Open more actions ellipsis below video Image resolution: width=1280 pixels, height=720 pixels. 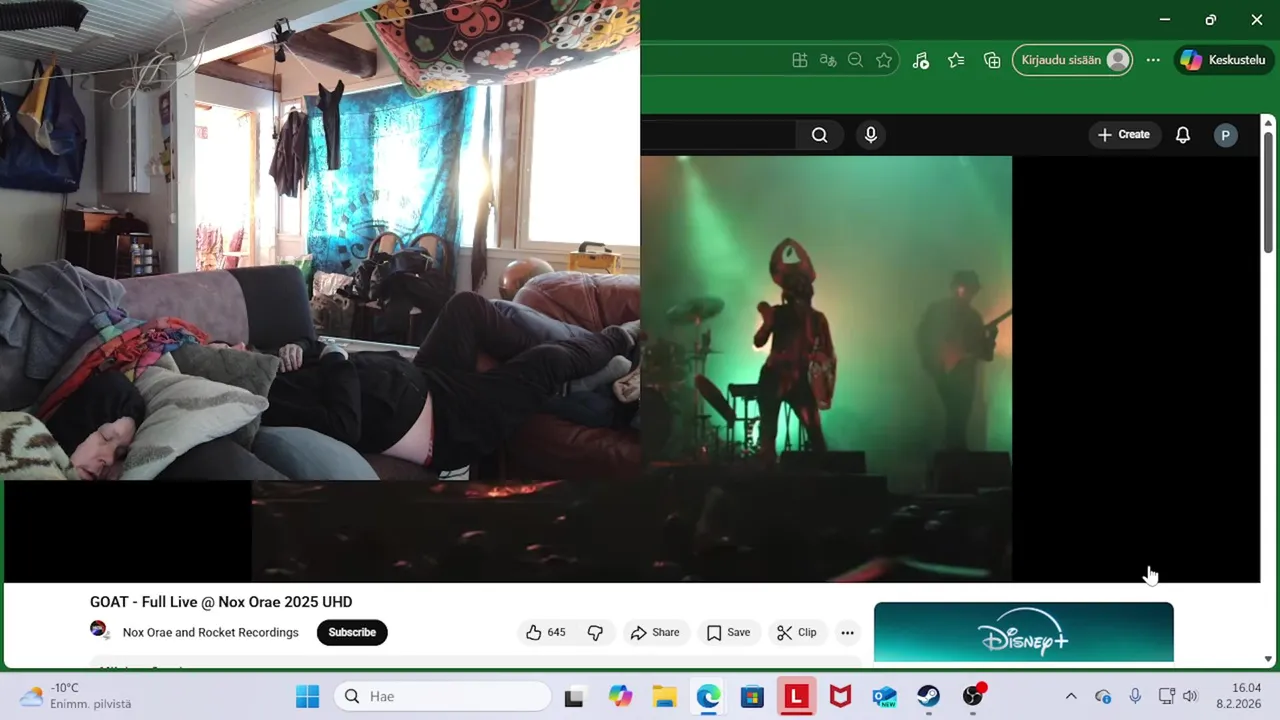(847, 632)
